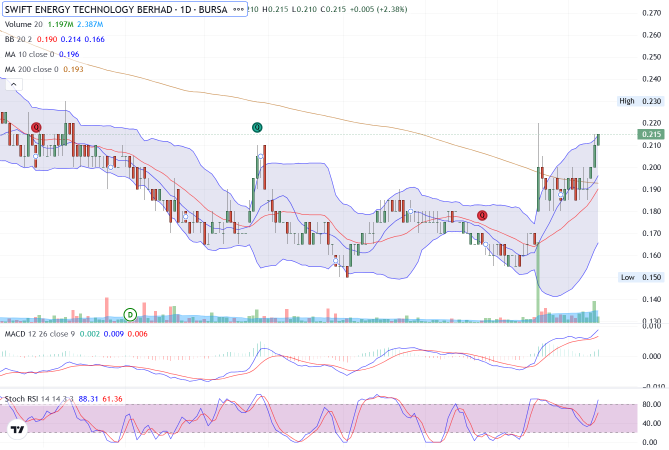
Task: Click the Low 0.150 price label
Action: point(640,277)
